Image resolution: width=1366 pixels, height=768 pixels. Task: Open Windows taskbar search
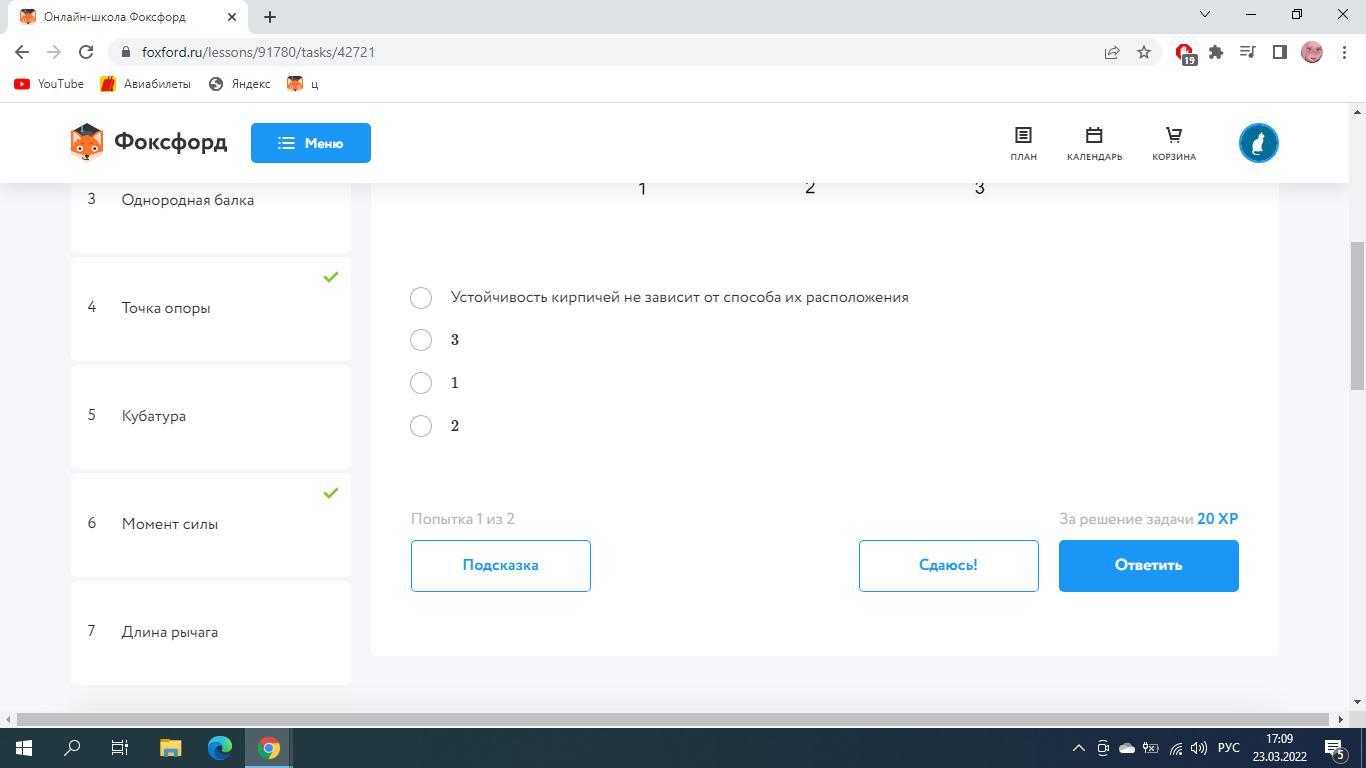[x=72, y=748]
